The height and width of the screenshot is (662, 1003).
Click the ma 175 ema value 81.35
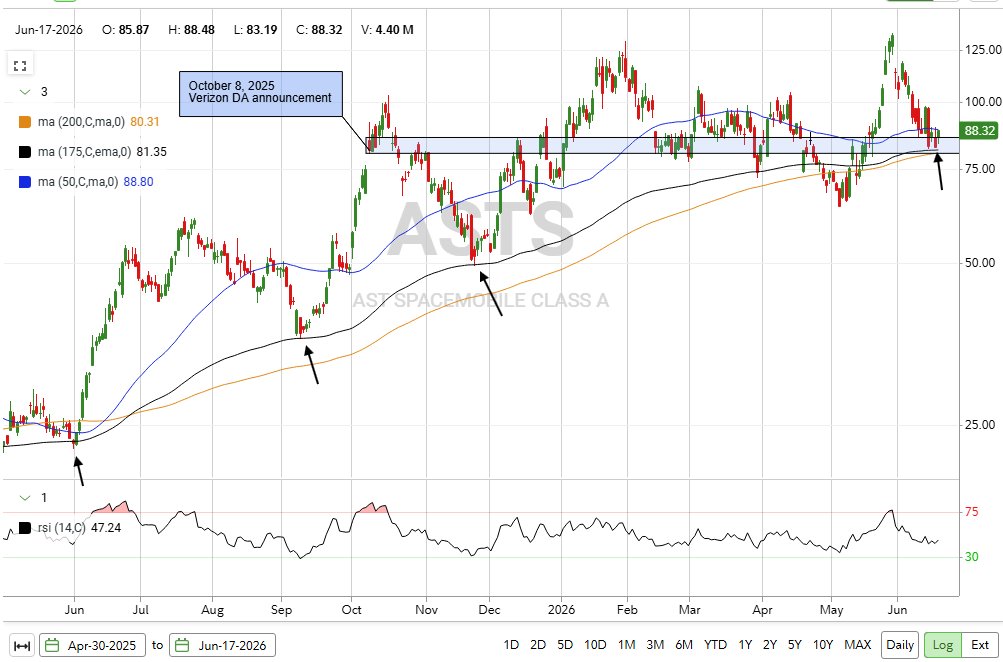pos(152,152)
